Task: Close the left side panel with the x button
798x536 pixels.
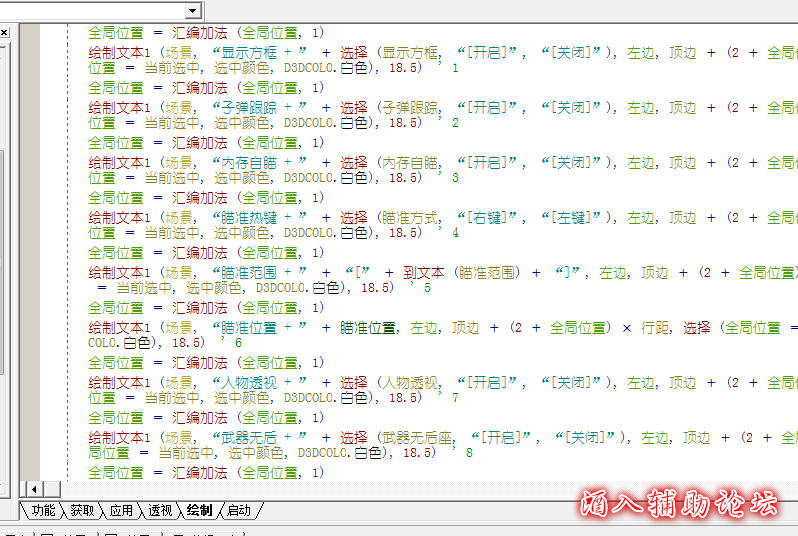Action: coord(4,33)
